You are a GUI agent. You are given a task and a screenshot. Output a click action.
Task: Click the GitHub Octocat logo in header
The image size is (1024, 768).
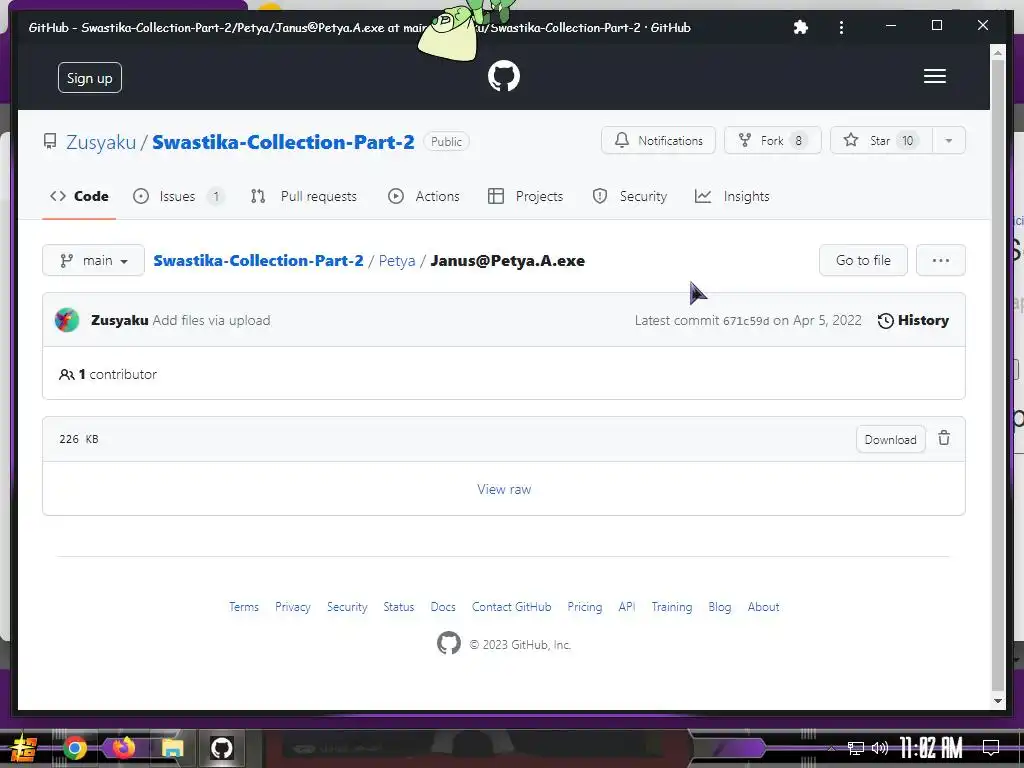point(504,76)
